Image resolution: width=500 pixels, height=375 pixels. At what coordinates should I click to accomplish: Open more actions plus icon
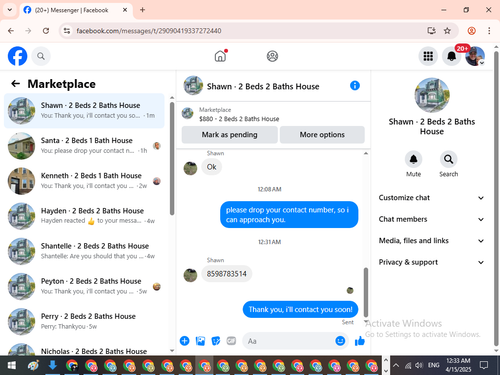(x=185, y=341)
